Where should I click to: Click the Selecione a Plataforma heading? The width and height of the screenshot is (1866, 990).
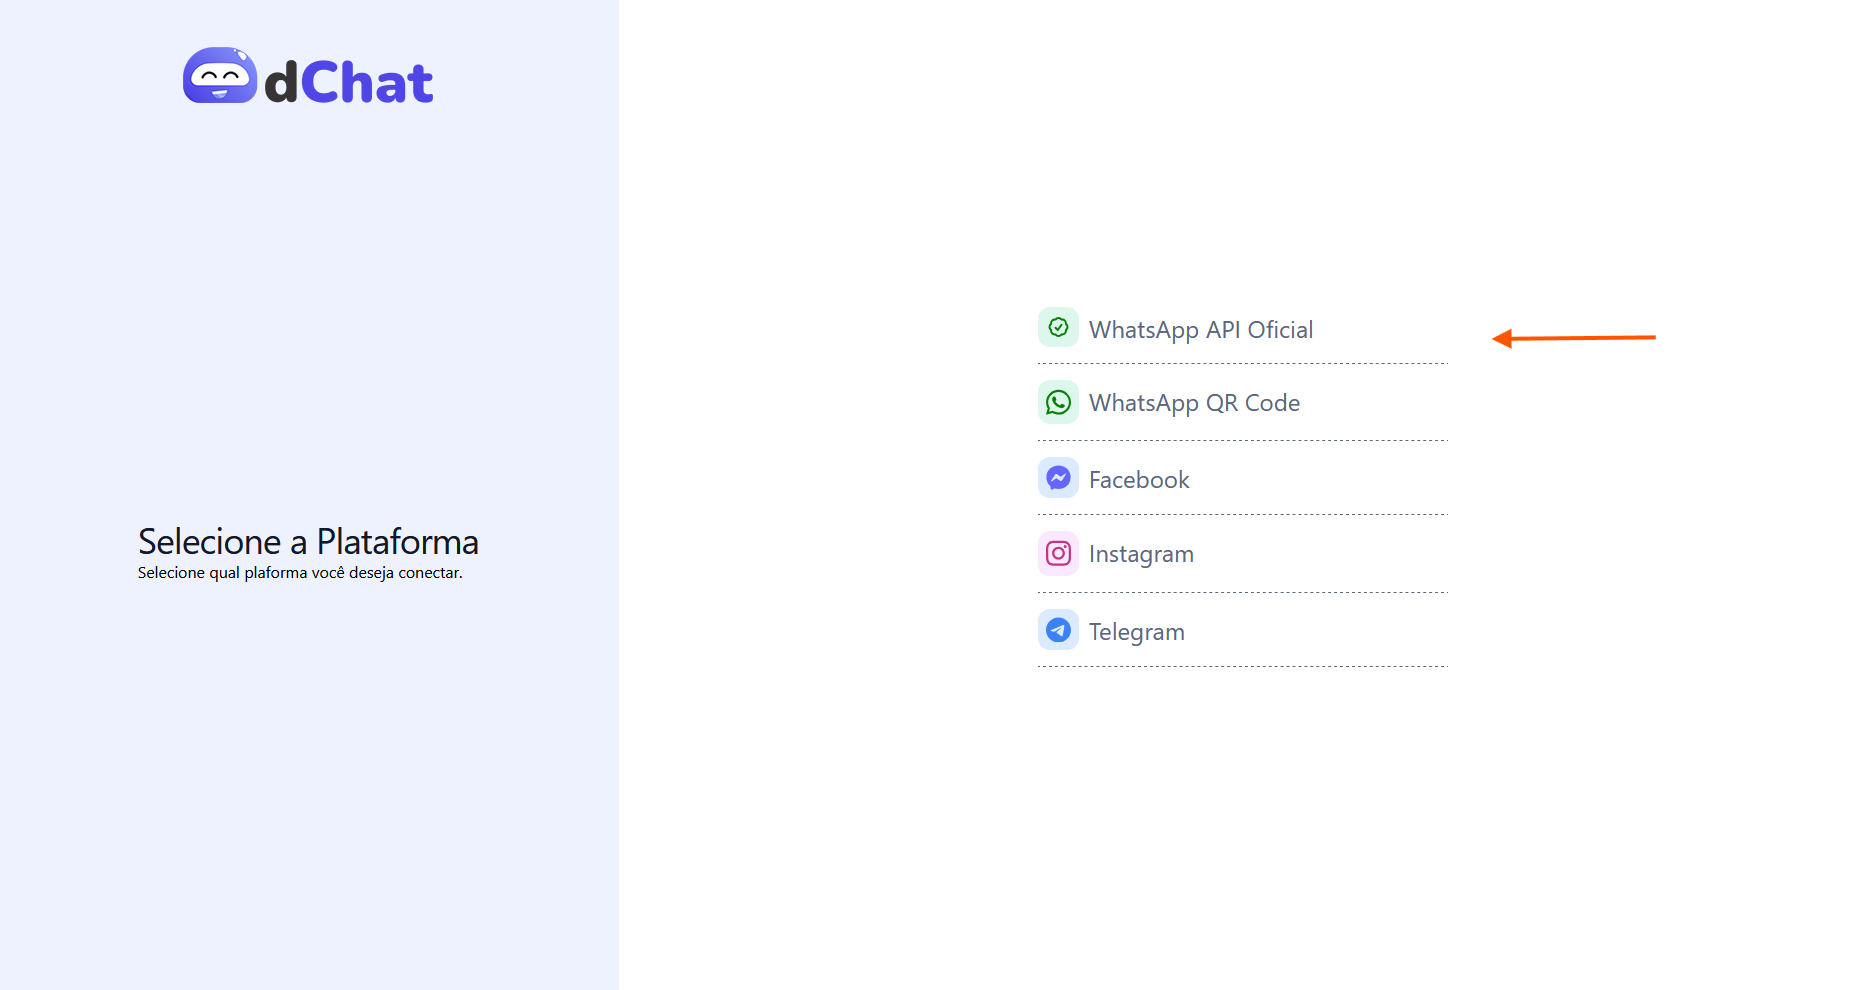(308, 542)
